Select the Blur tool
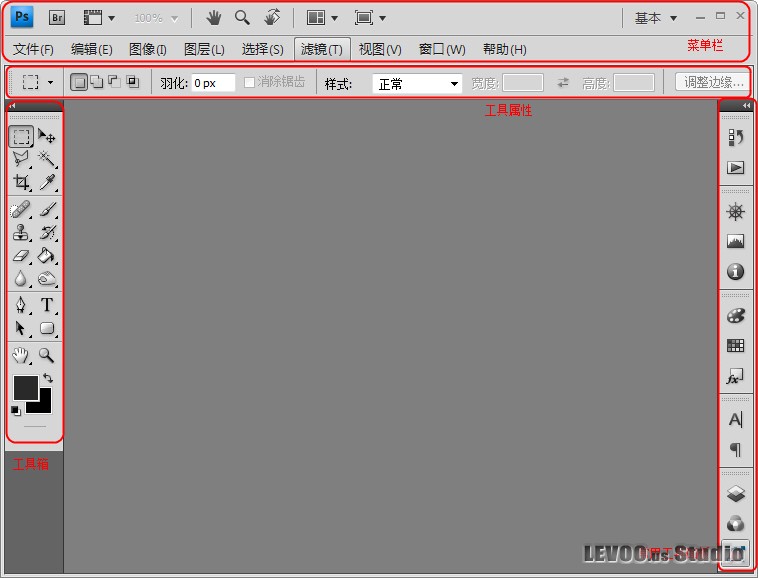The image size is (758, 578). pyautogui.click(x=21, y=278)
